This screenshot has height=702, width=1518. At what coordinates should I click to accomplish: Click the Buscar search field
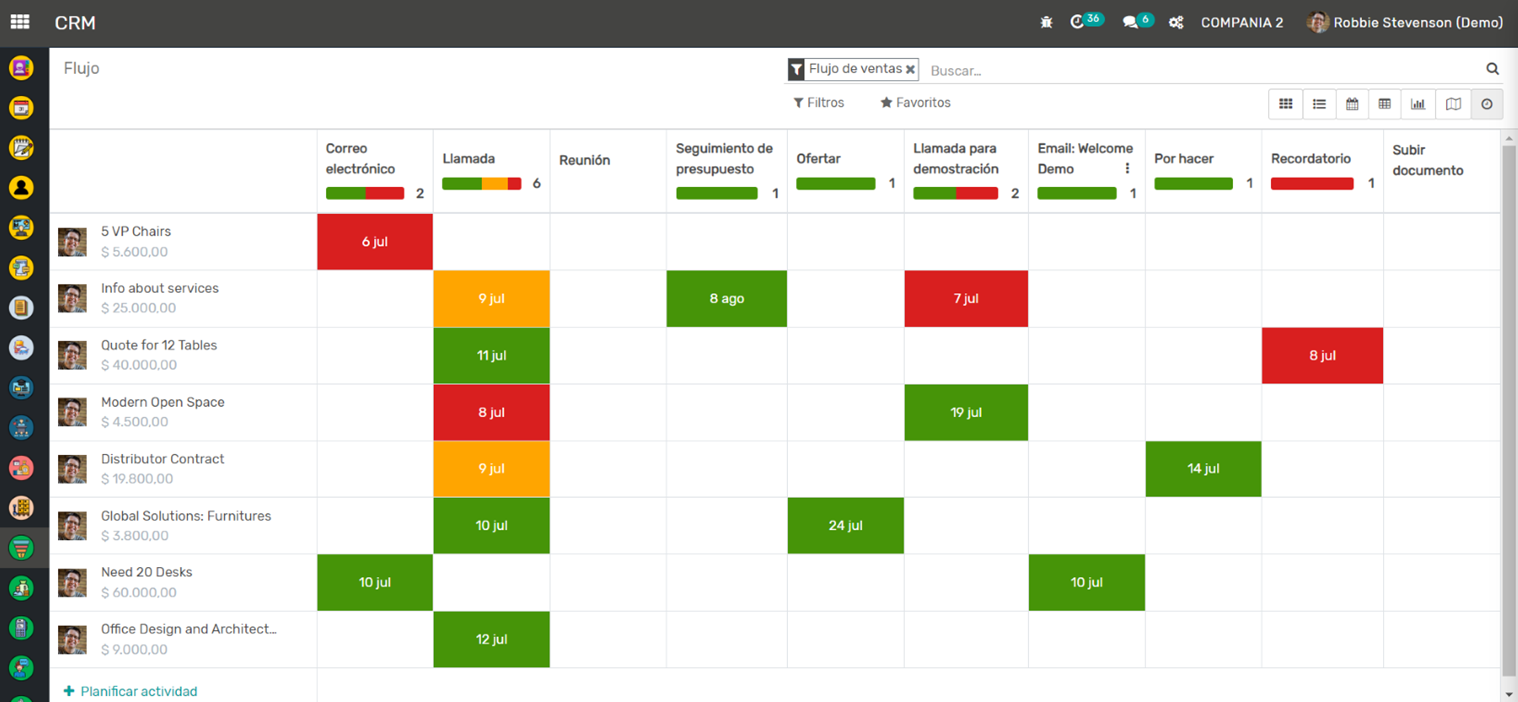pyautogui.click(x=1200, y=70)
